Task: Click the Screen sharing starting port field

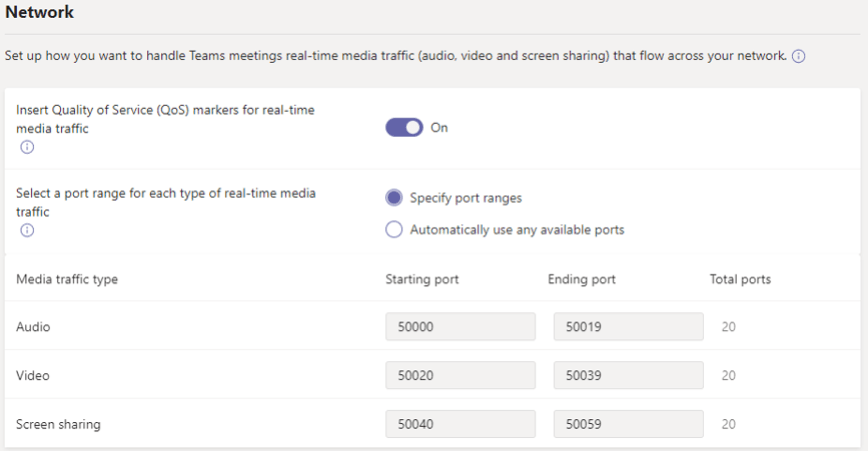Action: click(461, 424)
